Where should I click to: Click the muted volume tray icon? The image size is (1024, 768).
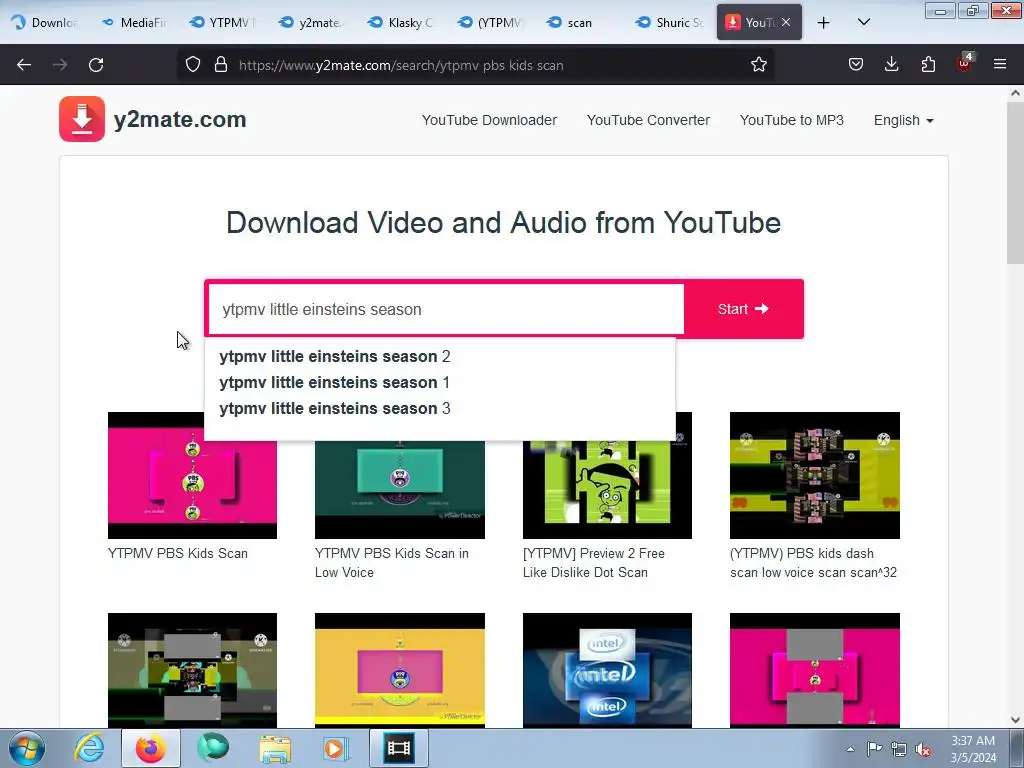[923, 750]
